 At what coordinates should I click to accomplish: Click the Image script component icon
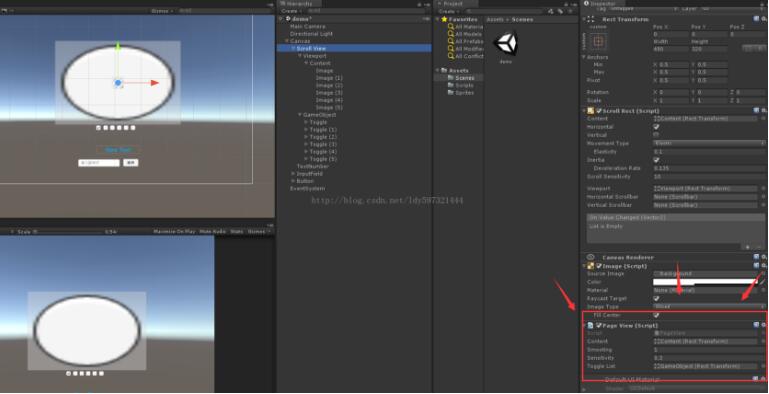pyautogui.click(x=590, y=266)
